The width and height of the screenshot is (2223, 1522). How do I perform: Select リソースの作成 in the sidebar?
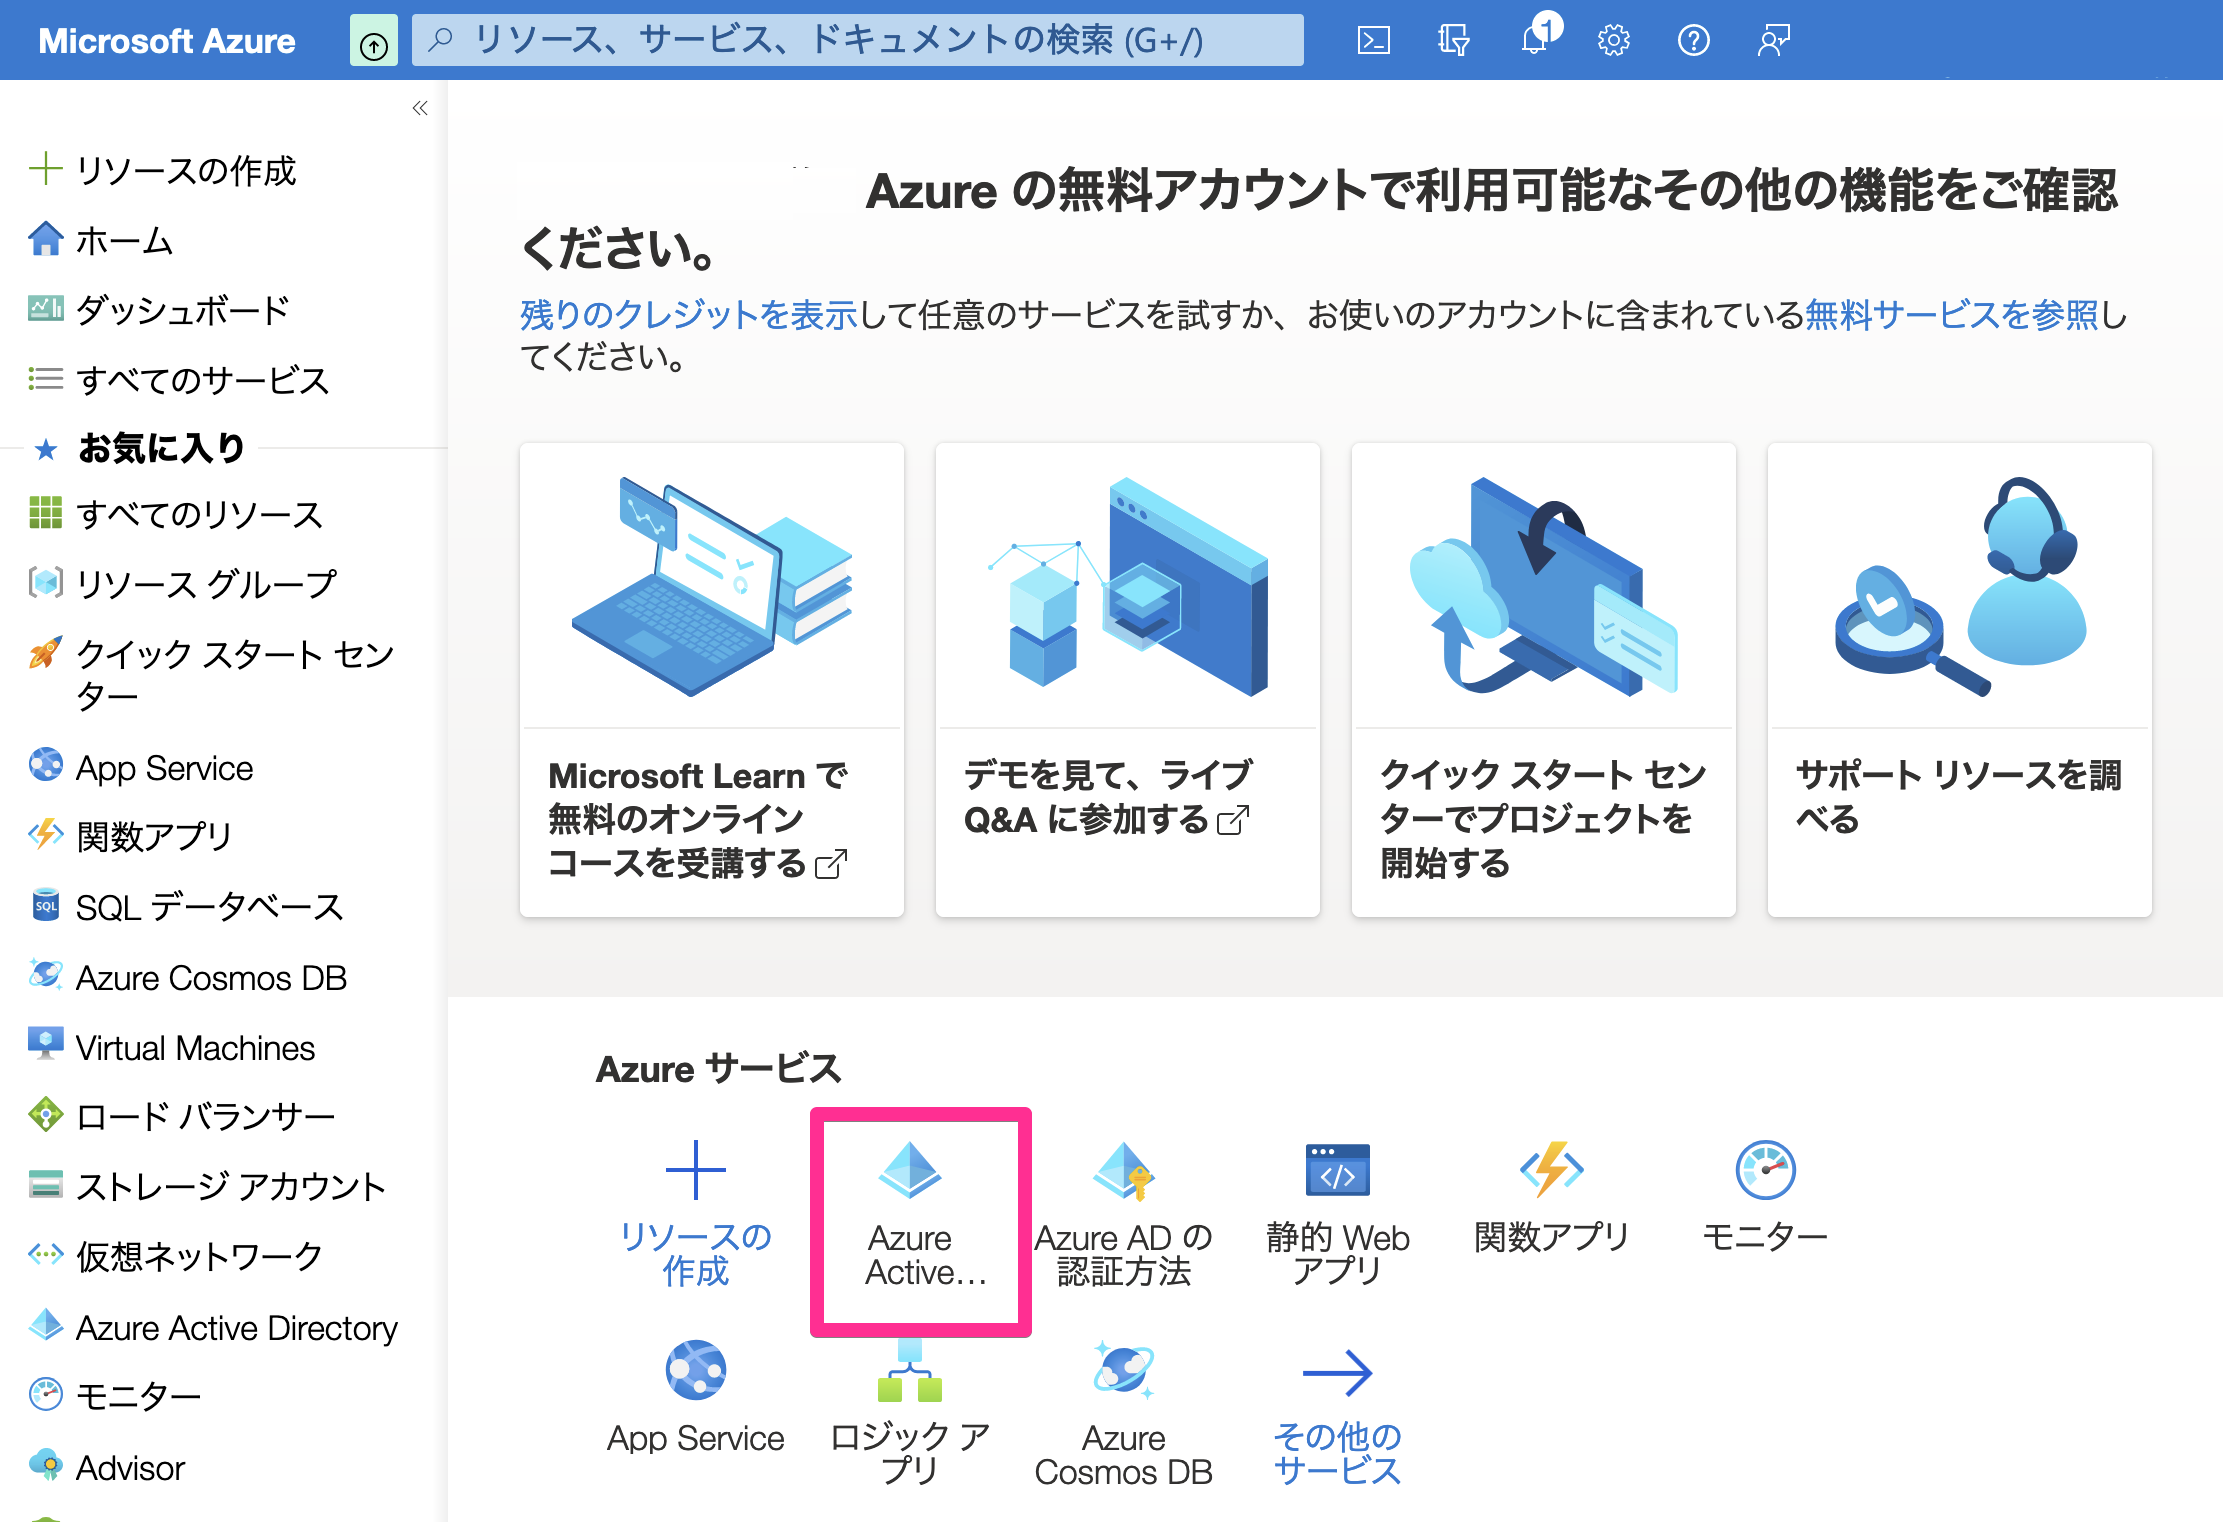coord(162,170)
